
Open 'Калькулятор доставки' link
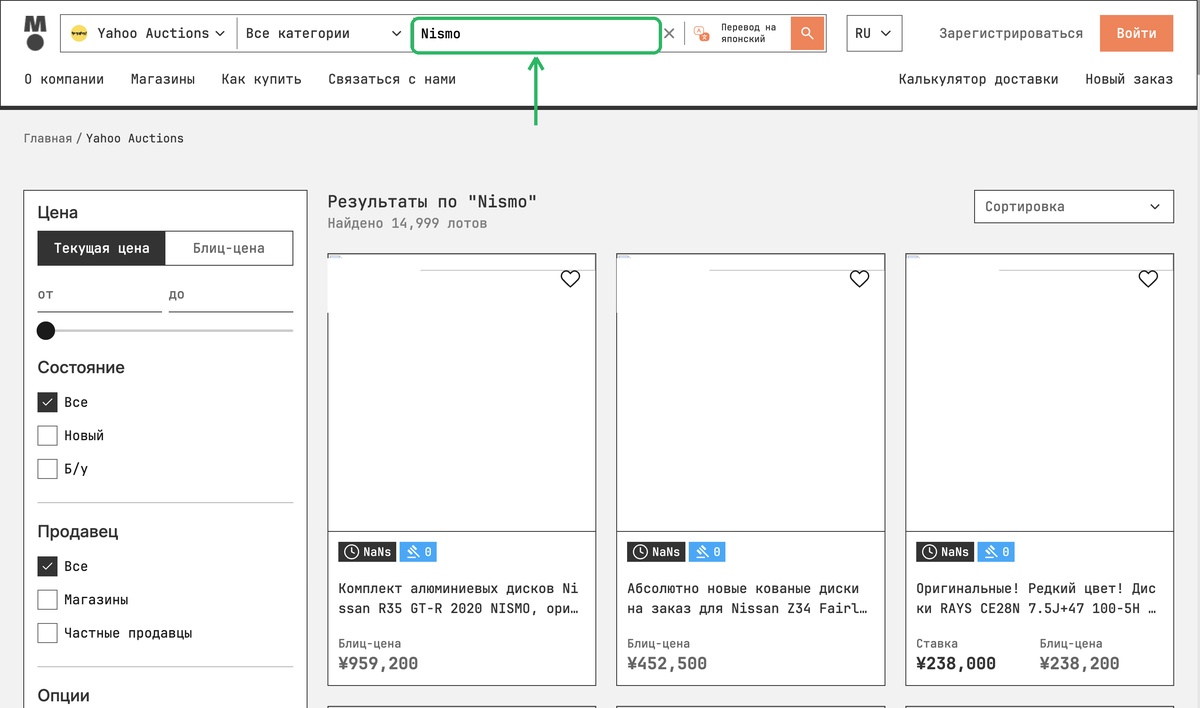[x=978, y=79]
